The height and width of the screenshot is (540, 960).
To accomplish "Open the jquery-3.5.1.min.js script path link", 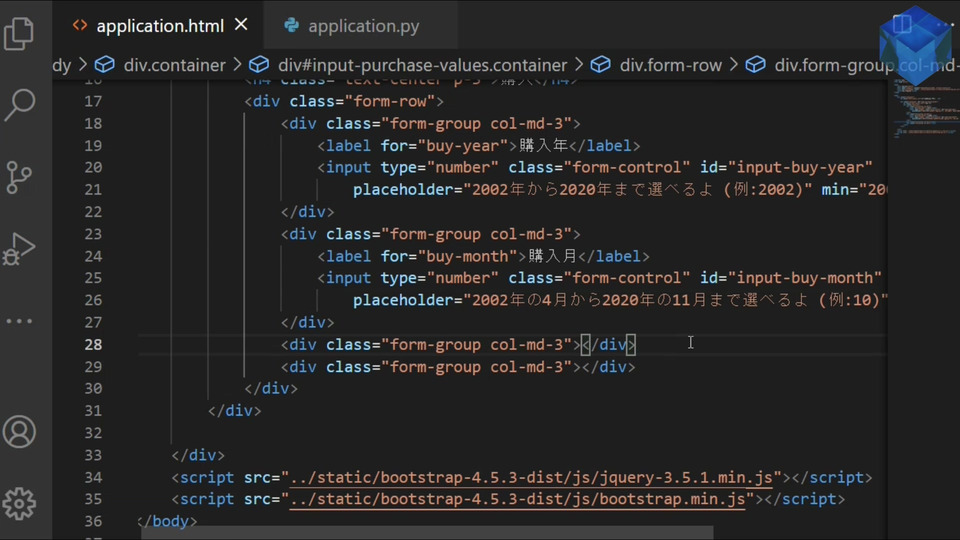I will coord(531,478).
